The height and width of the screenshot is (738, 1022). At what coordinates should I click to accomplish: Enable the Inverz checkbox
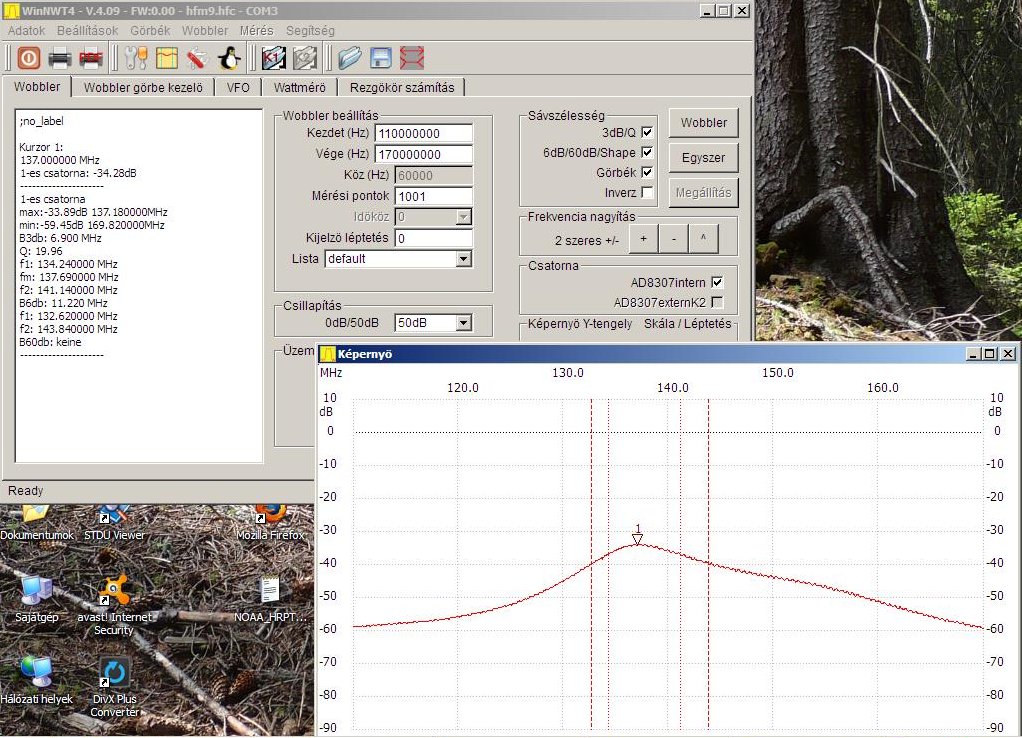[x=647, y=192]
